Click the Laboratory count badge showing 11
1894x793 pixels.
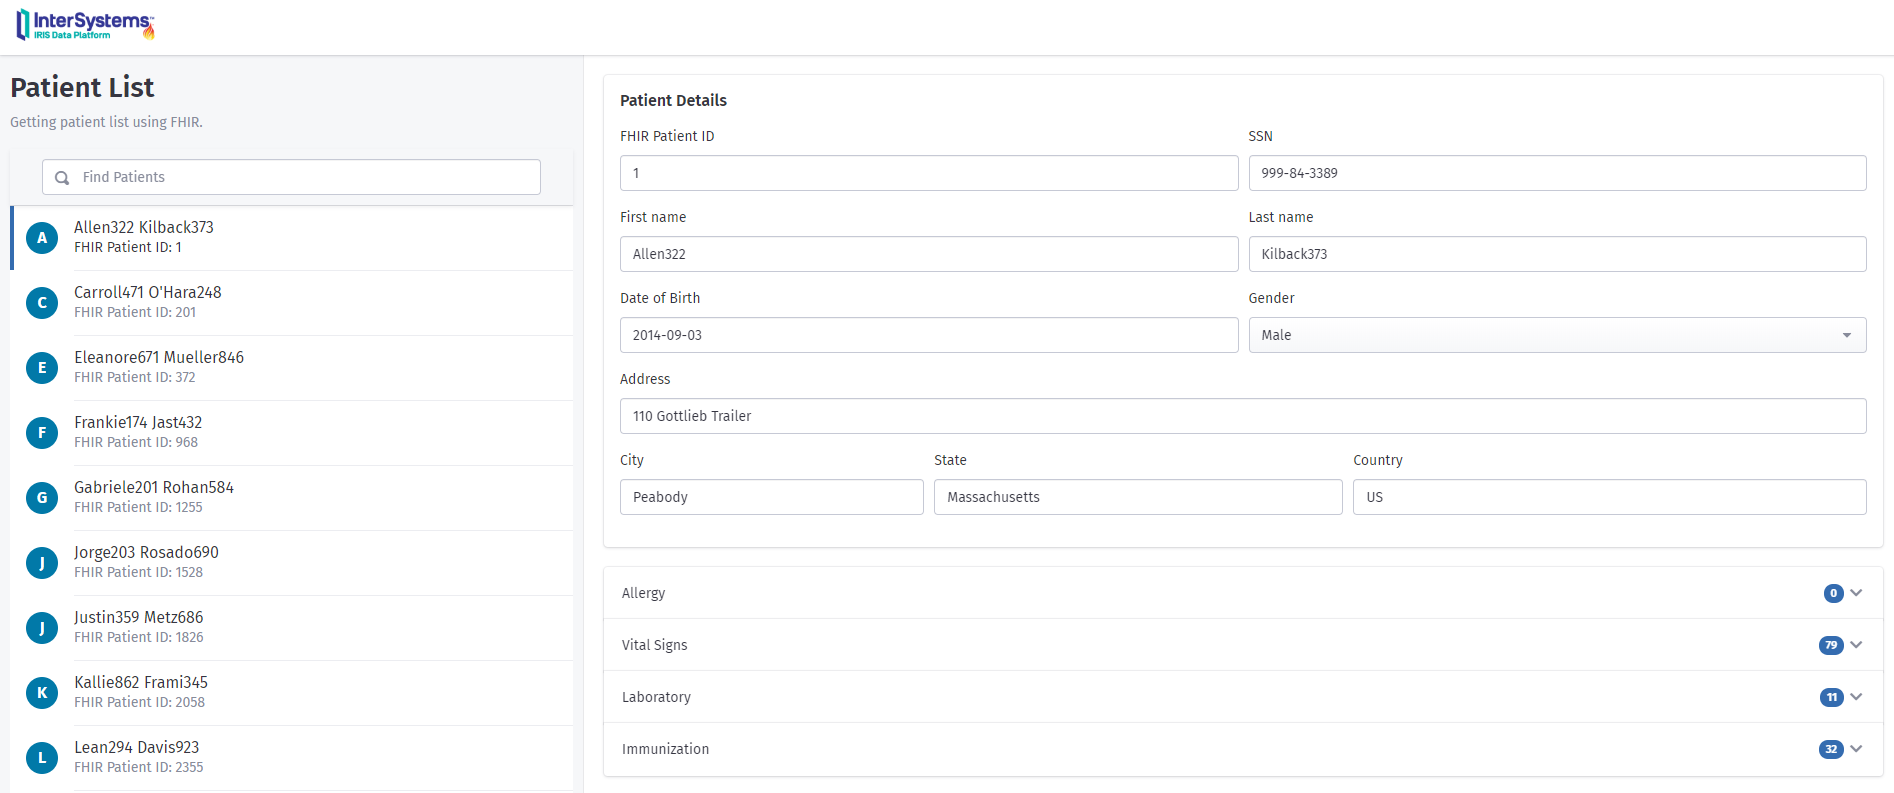pos(1831,697)
